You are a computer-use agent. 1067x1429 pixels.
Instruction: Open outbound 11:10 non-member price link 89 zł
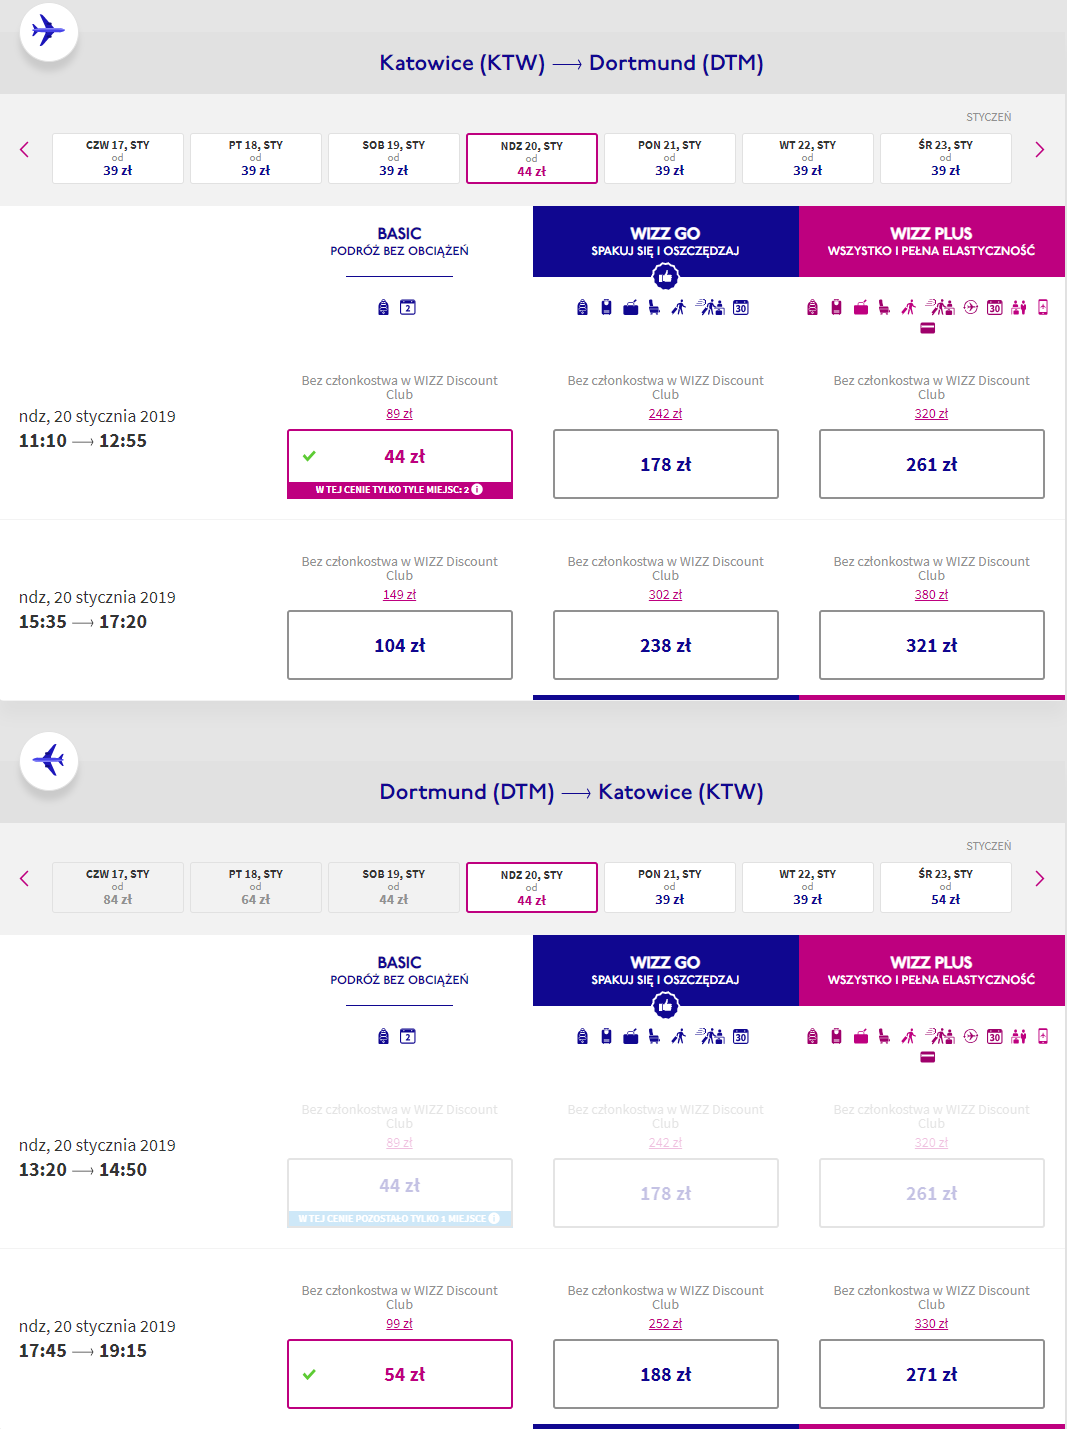tap(399, 414)
